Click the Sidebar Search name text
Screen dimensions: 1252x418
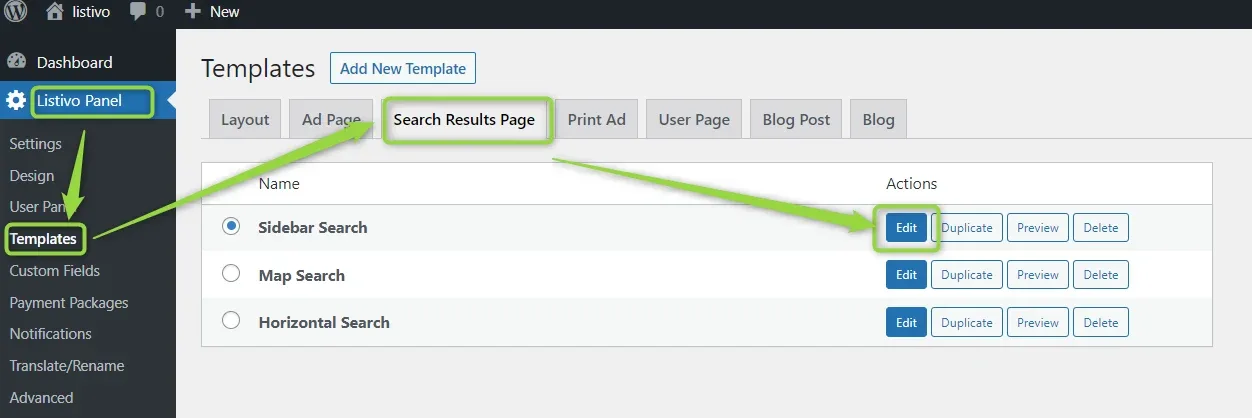tap(313, 227)
